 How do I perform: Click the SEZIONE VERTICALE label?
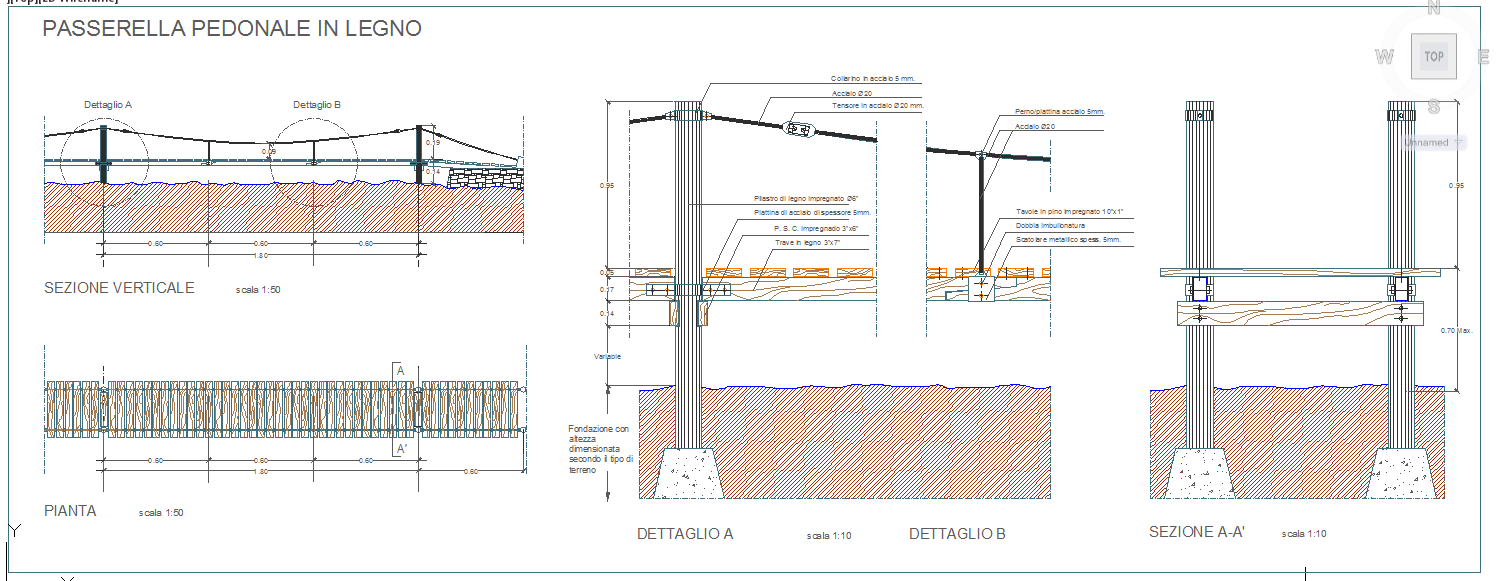pos(119,288)
